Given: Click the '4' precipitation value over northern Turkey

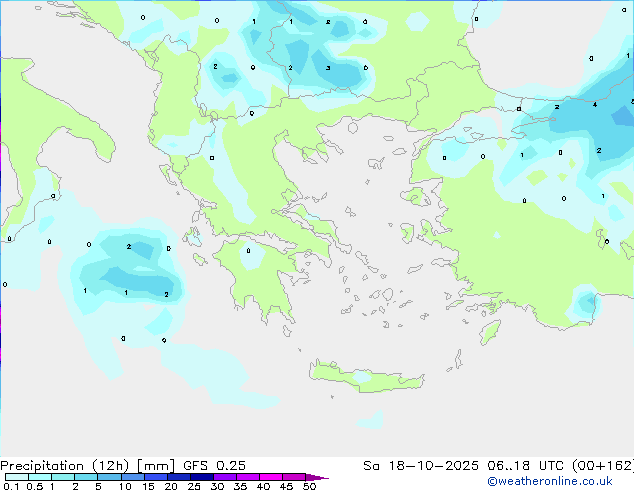Looking at the screenshot, I should tap(594, 105).
